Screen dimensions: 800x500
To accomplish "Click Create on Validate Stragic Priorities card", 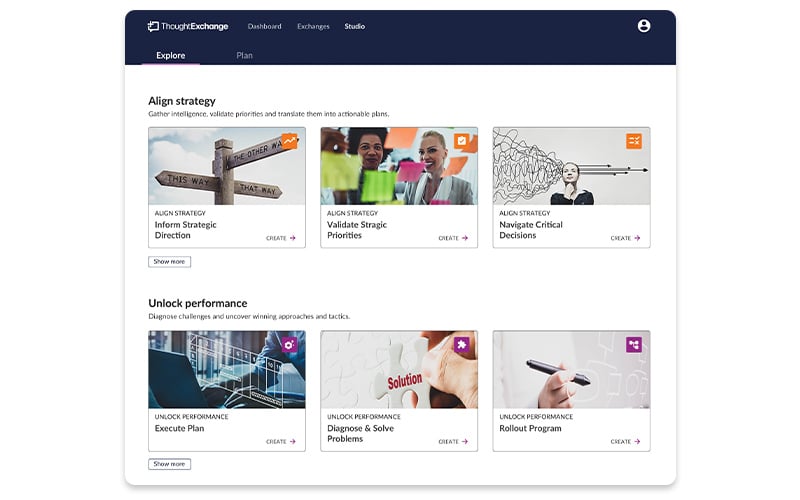I will click(x=454, y=238).
